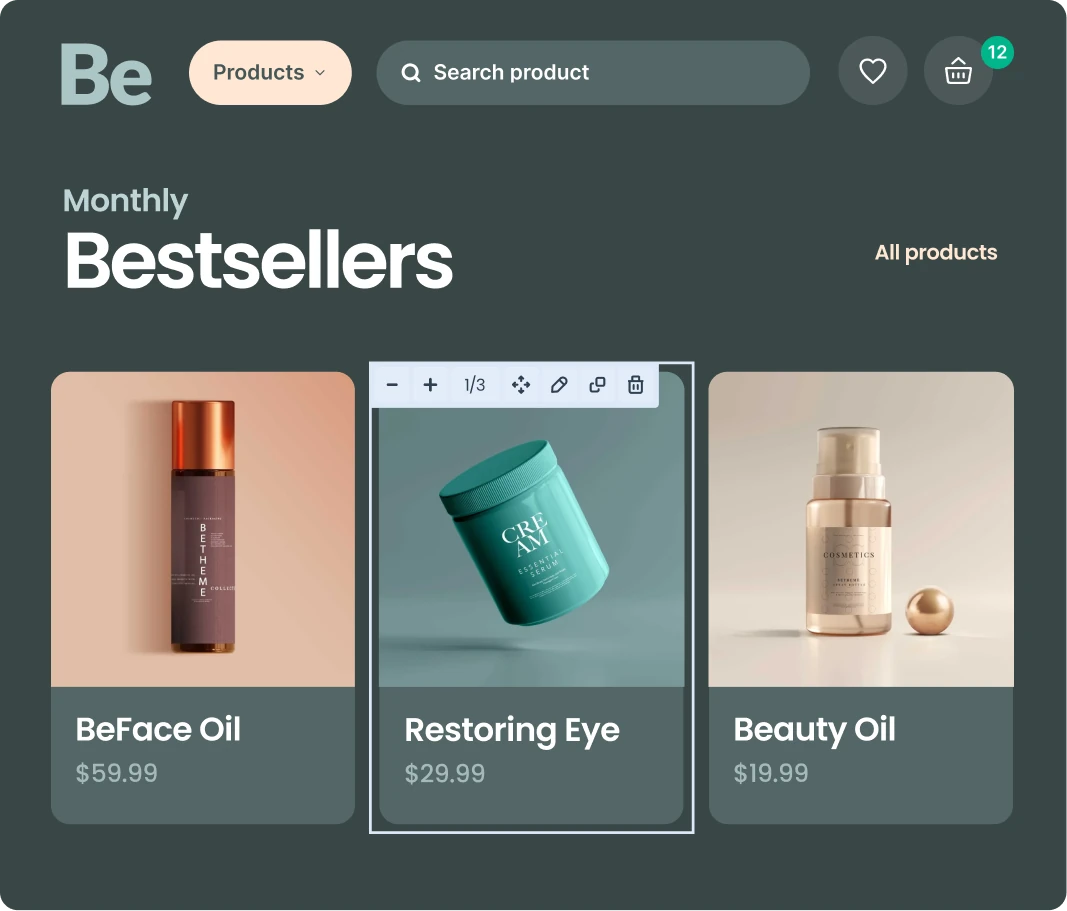Click the wishlist heart icon
The image size is (1067, 911).
[872, 71]
